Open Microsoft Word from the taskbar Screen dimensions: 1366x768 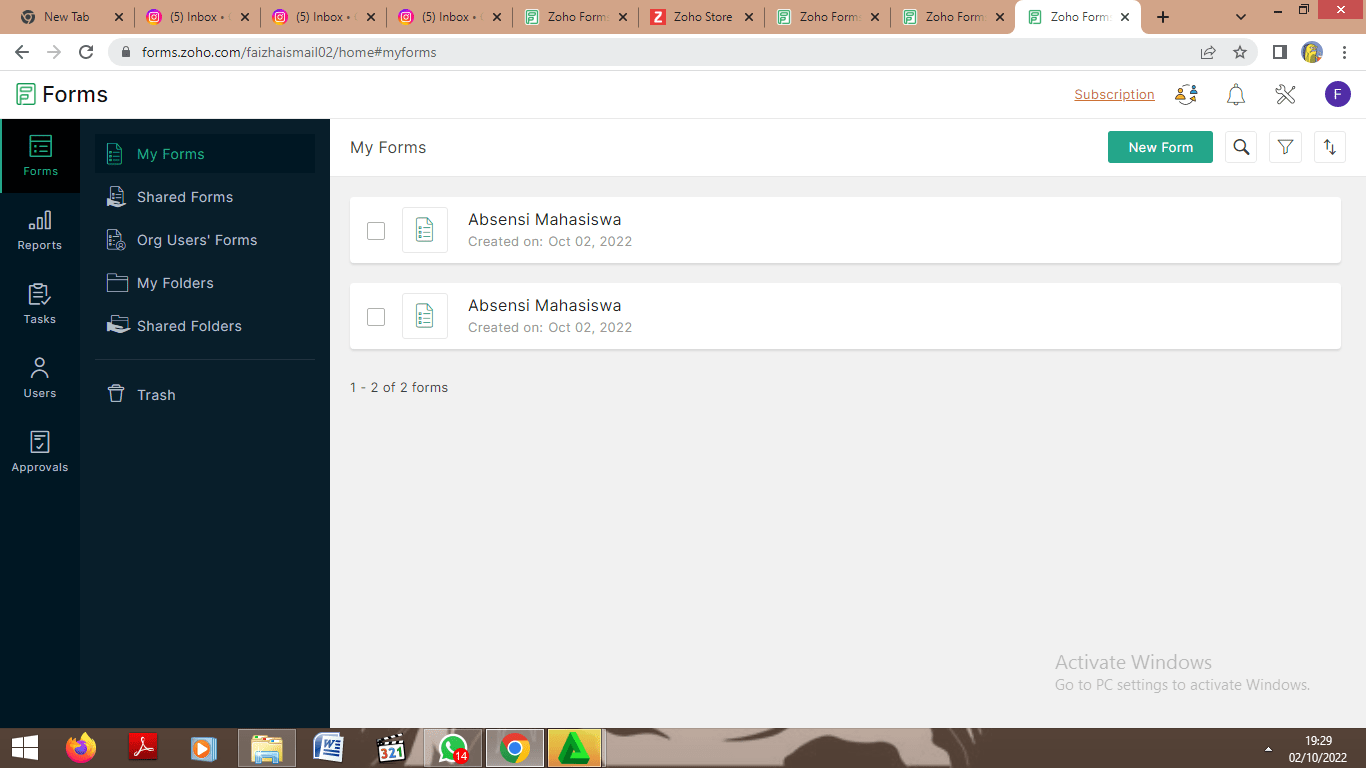tap(329, 748)
